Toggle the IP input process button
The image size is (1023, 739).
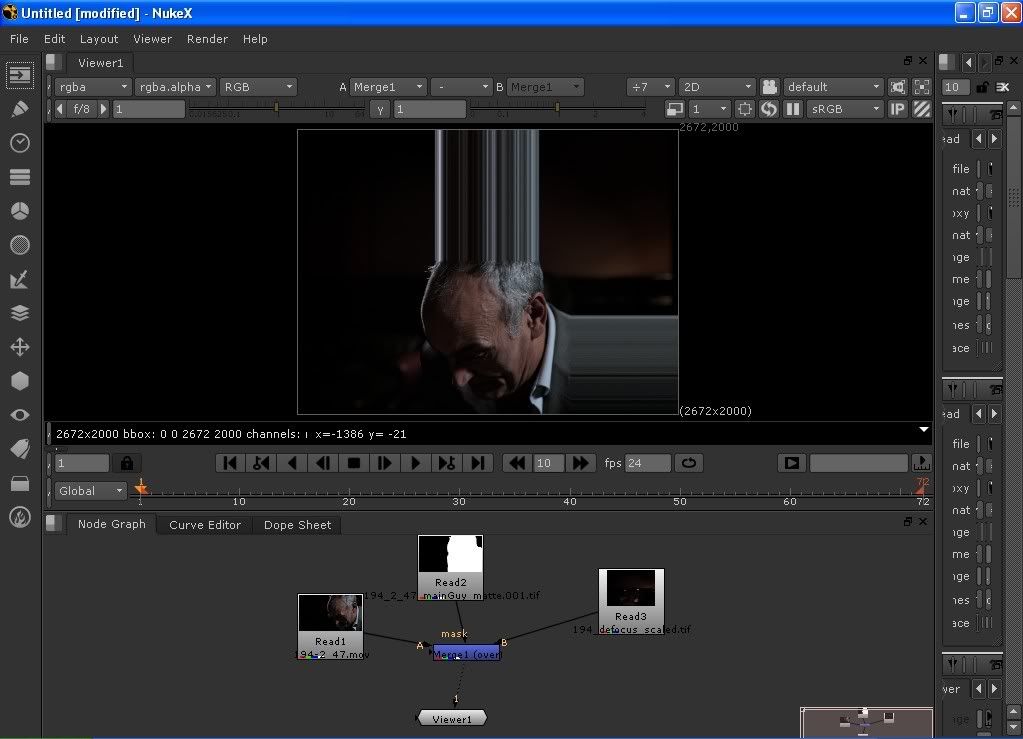897,109
